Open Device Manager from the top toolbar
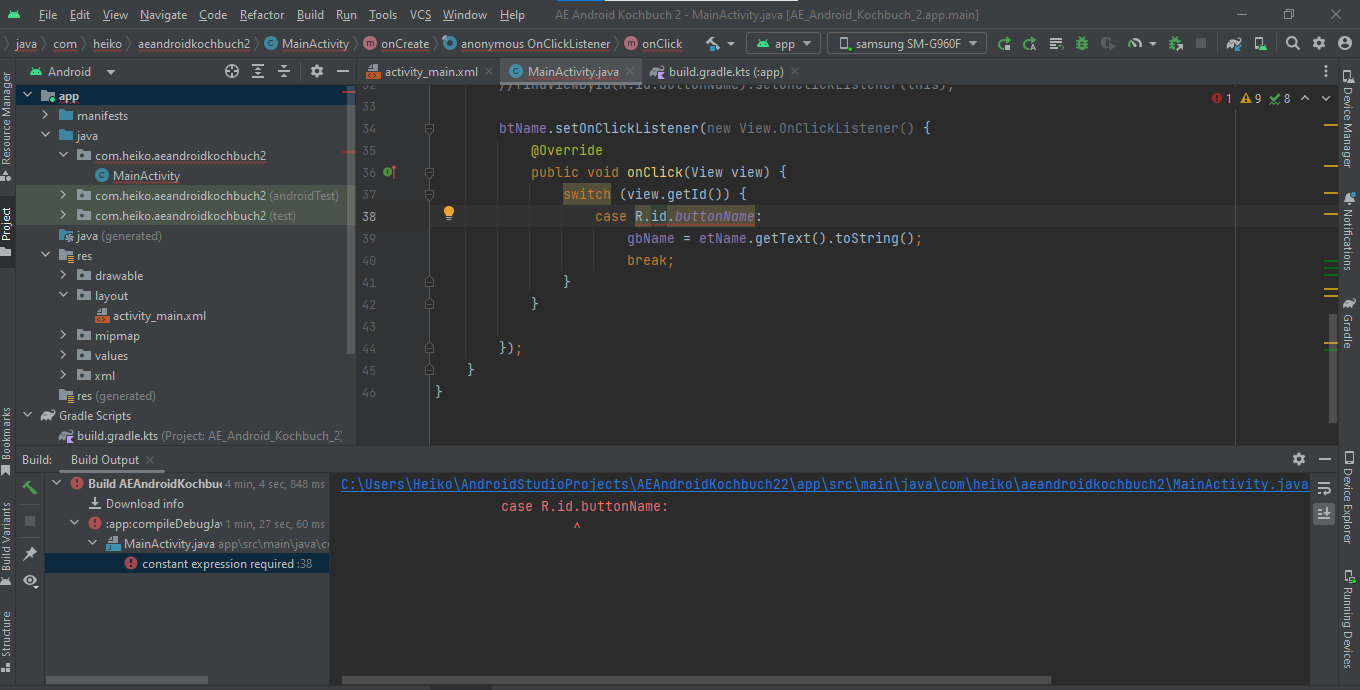 click(1261, 44)
